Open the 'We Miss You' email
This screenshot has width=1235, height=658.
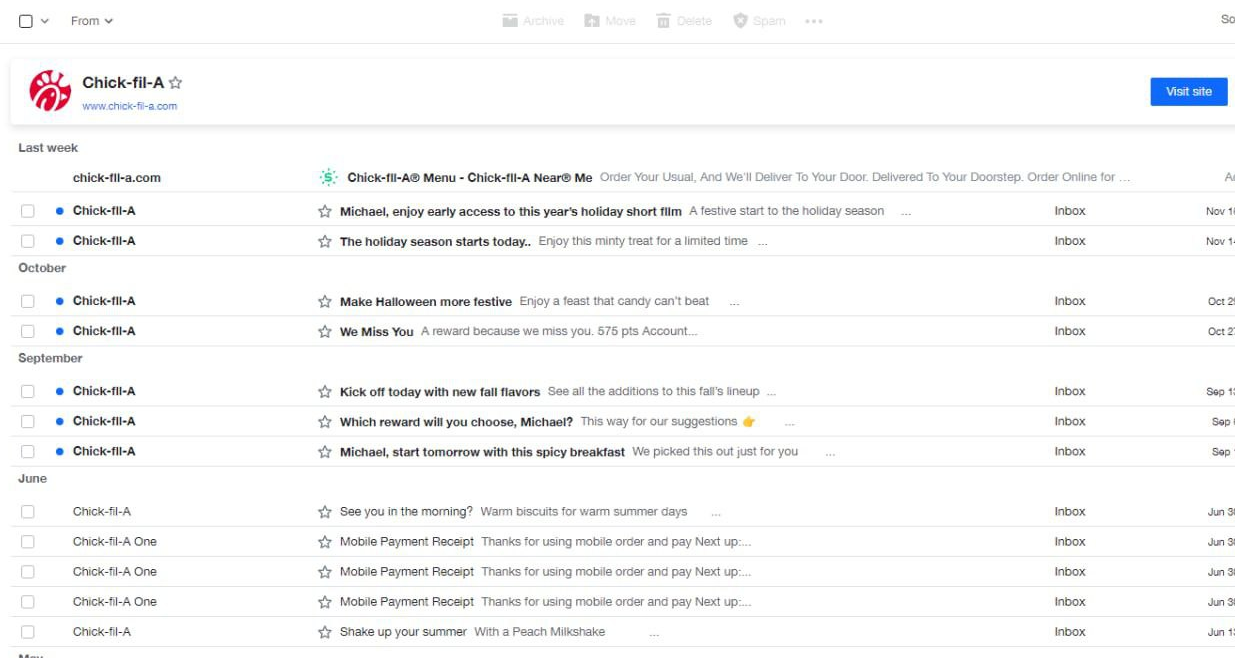(377, 331)
